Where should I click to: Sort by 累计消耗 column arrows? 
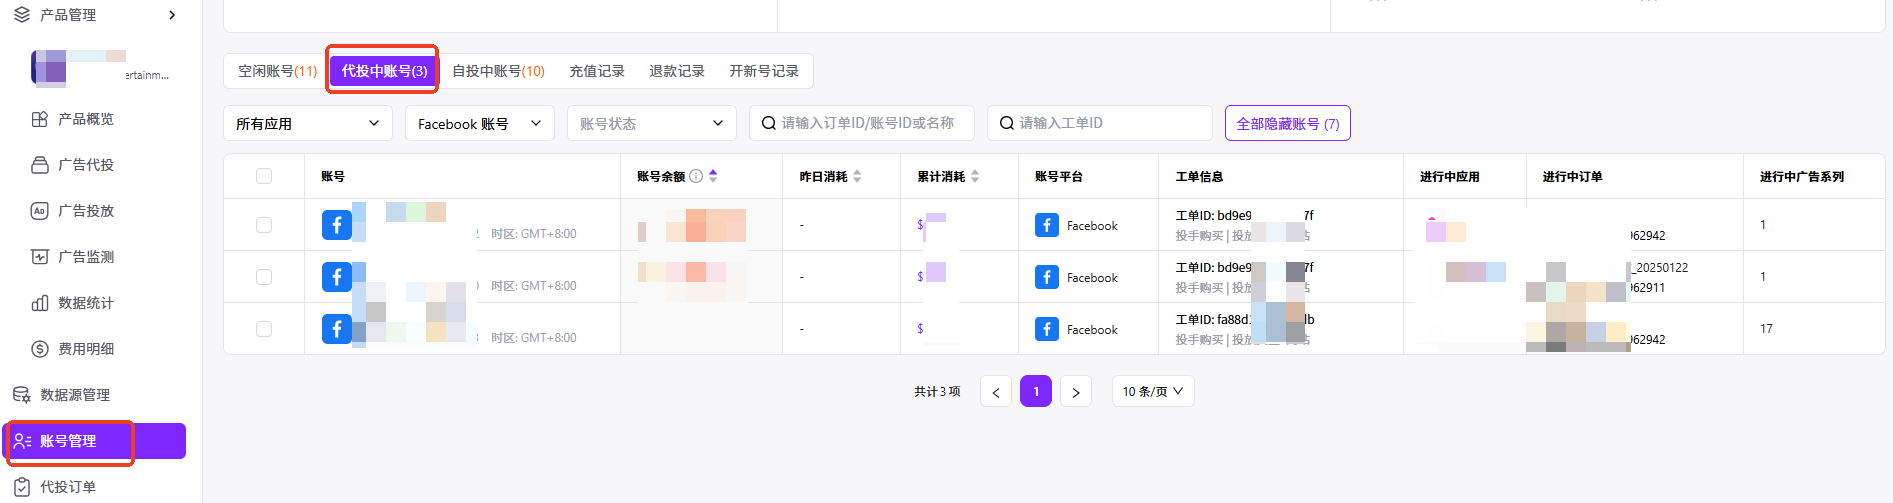tap(975, 176)
